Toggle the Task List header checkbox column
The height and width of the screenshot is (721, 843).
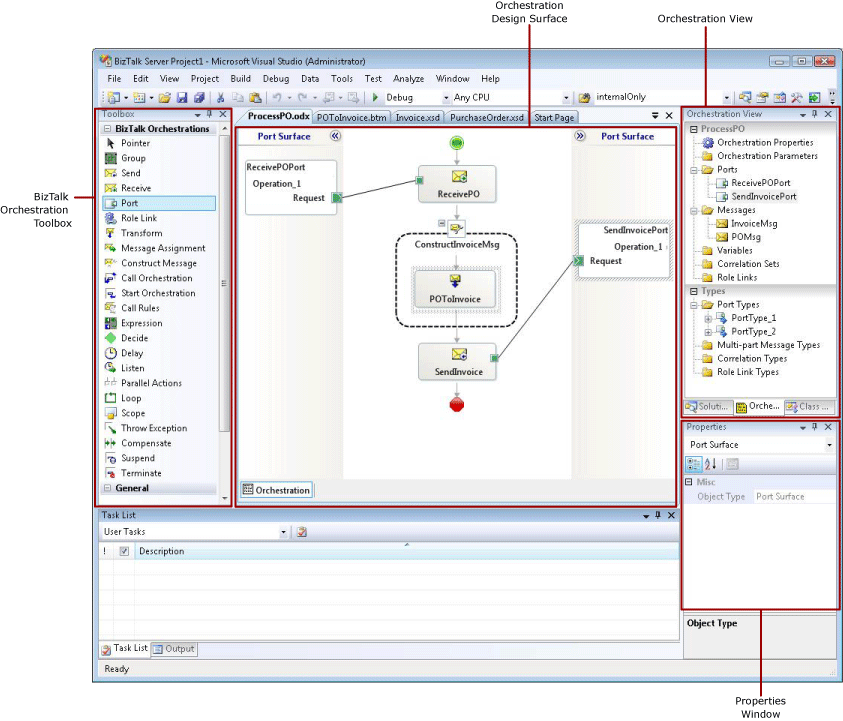click(124, 551)
